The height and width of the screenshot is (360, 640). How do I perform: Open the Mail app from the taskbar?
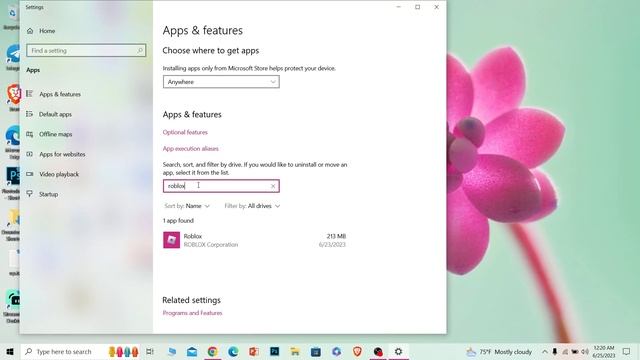[x=192, y=351]
